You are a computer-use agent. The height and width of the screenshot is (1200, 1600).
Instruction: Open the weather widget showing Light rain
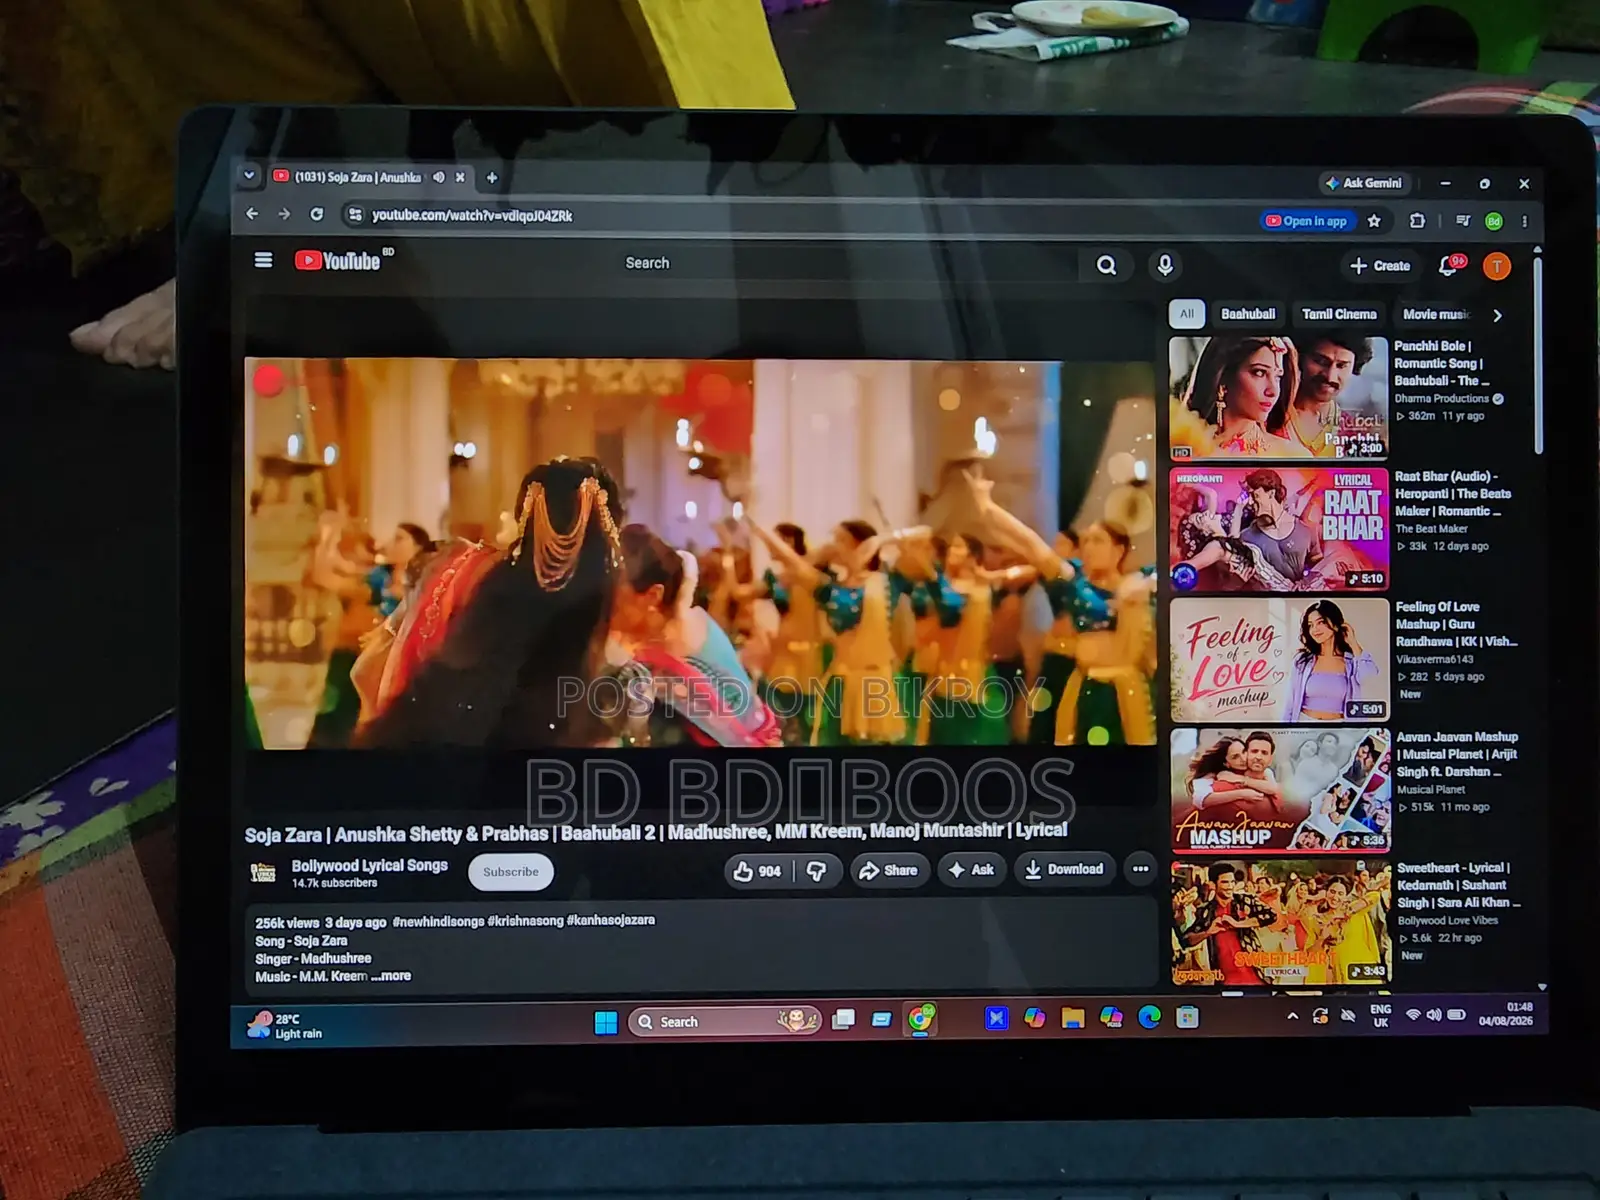(286, 1025)
